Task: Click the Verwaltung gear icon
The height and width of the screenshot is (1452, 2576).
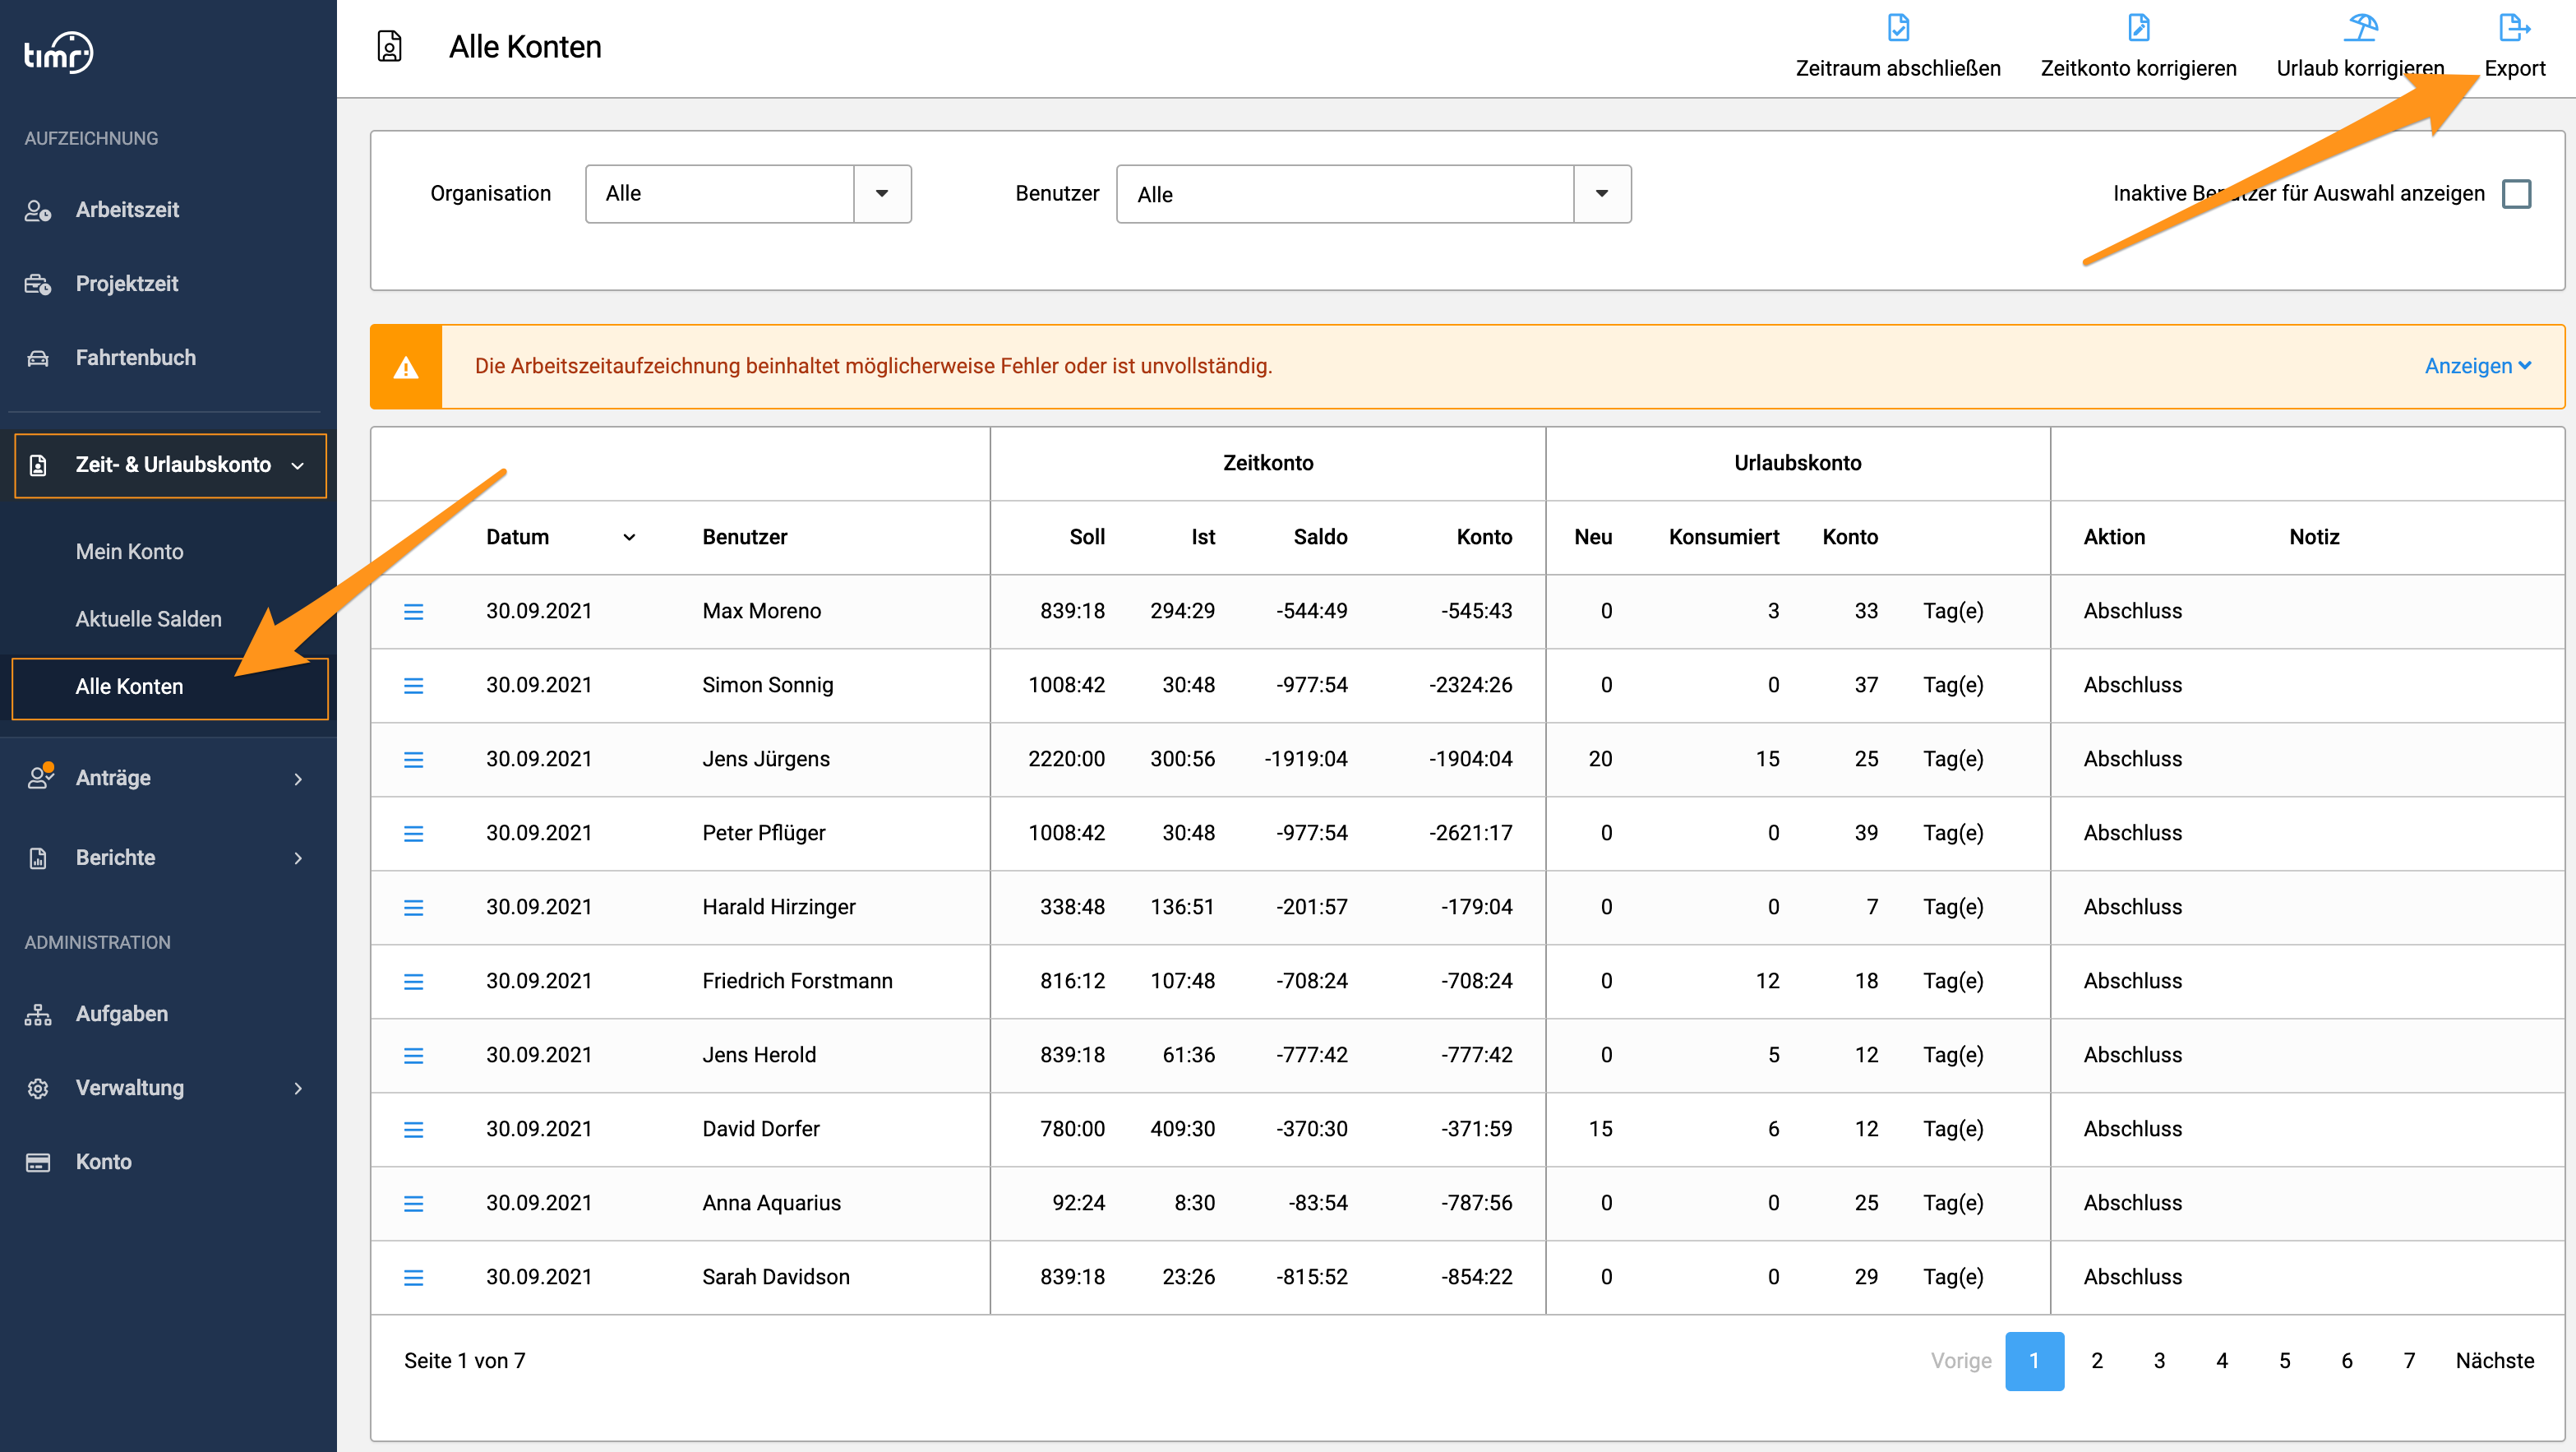Action: (38, 1088)
